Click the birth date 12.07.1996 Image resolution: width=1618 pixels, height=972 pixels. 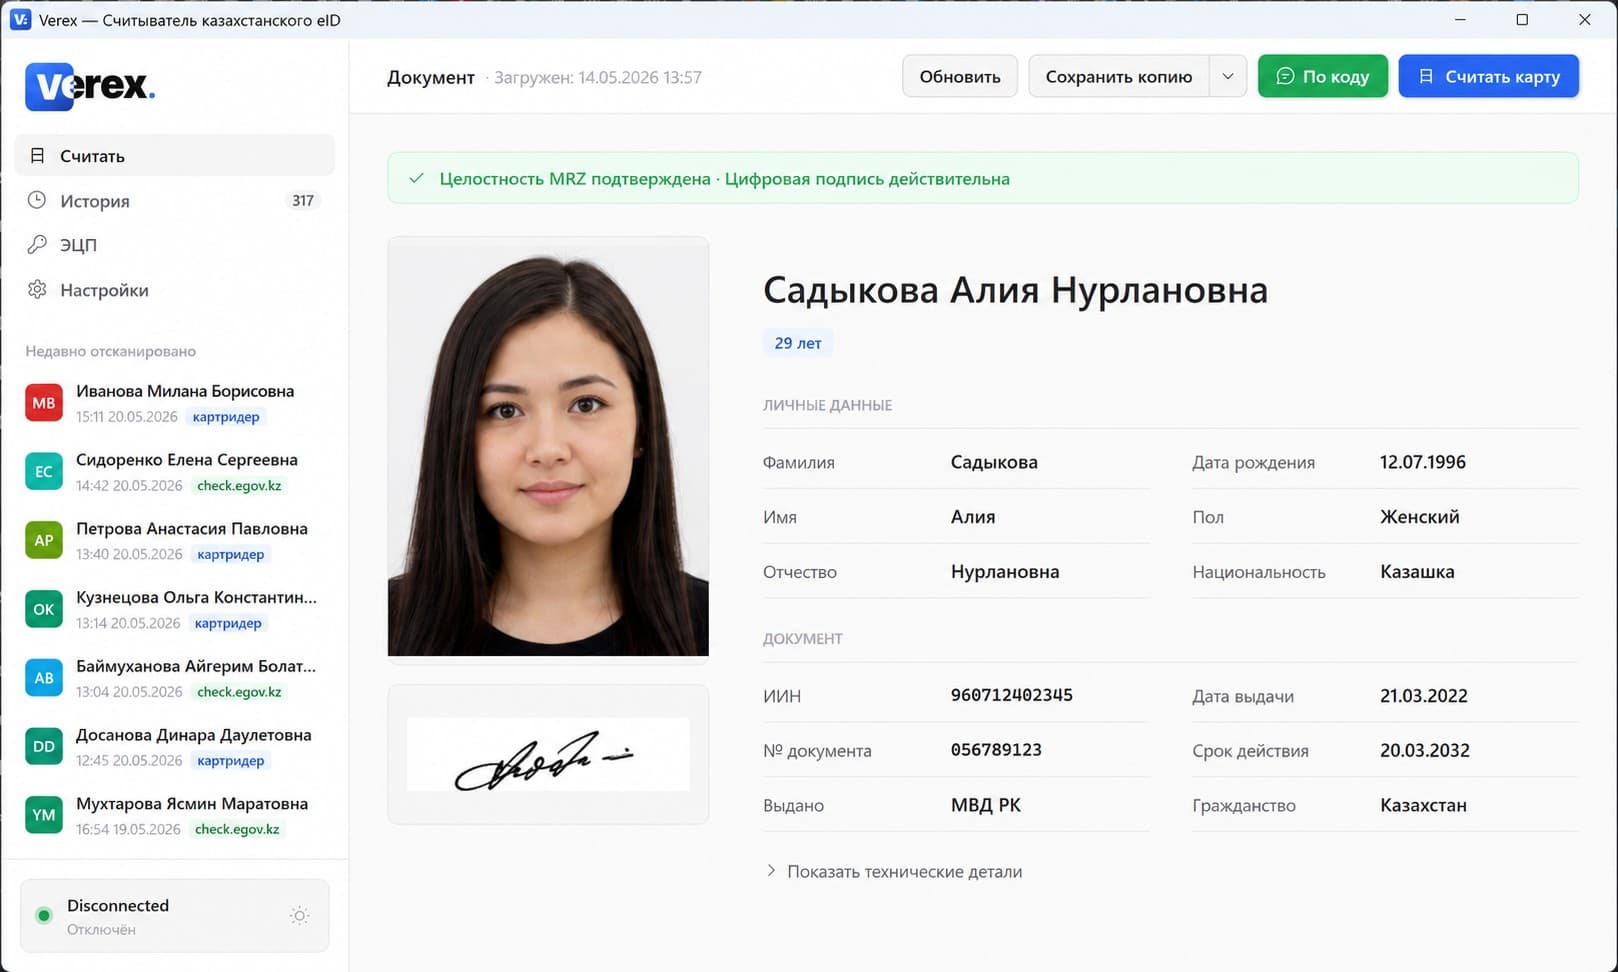[1422, 462]
